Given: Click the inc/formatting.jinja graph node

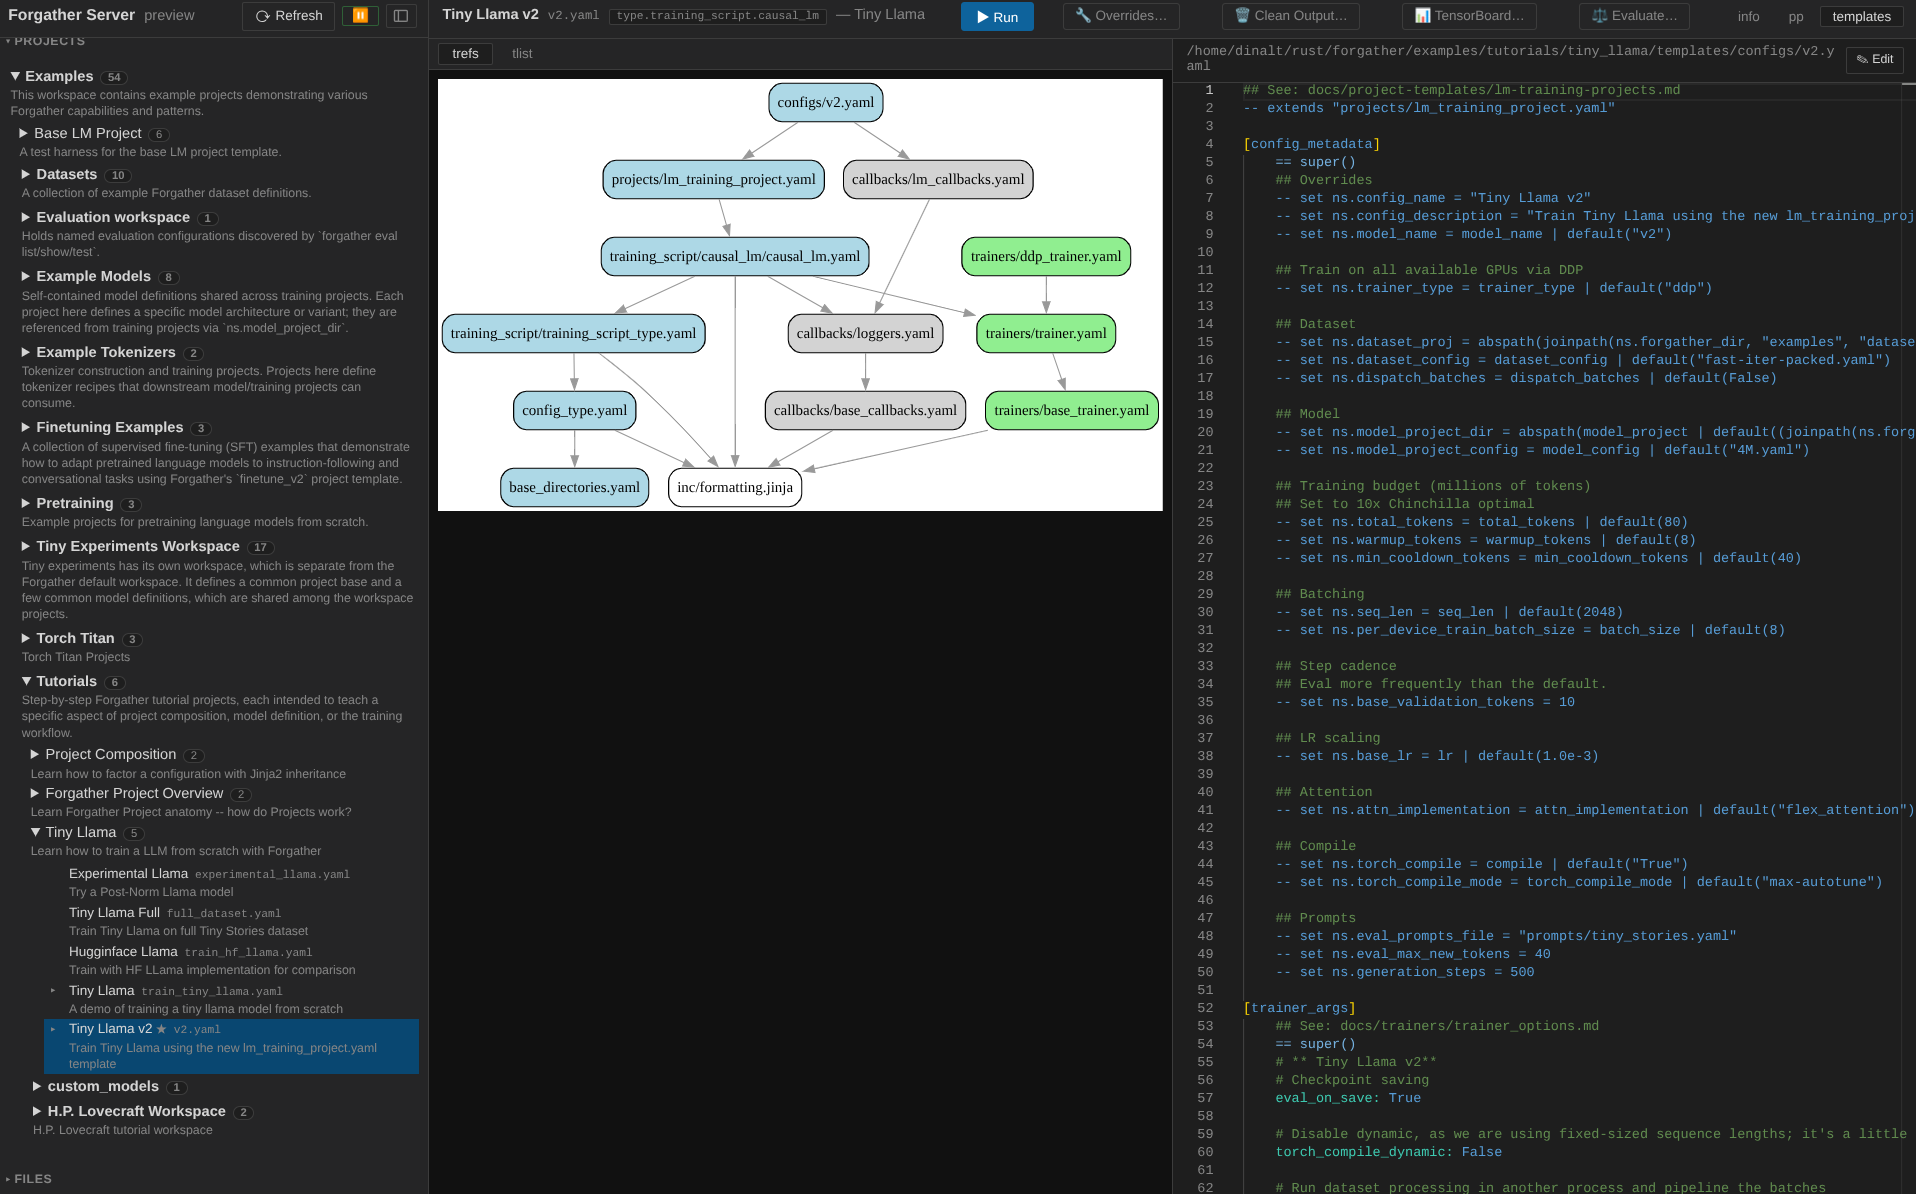Looking at the screenshot, I should (x=735, y=487).
